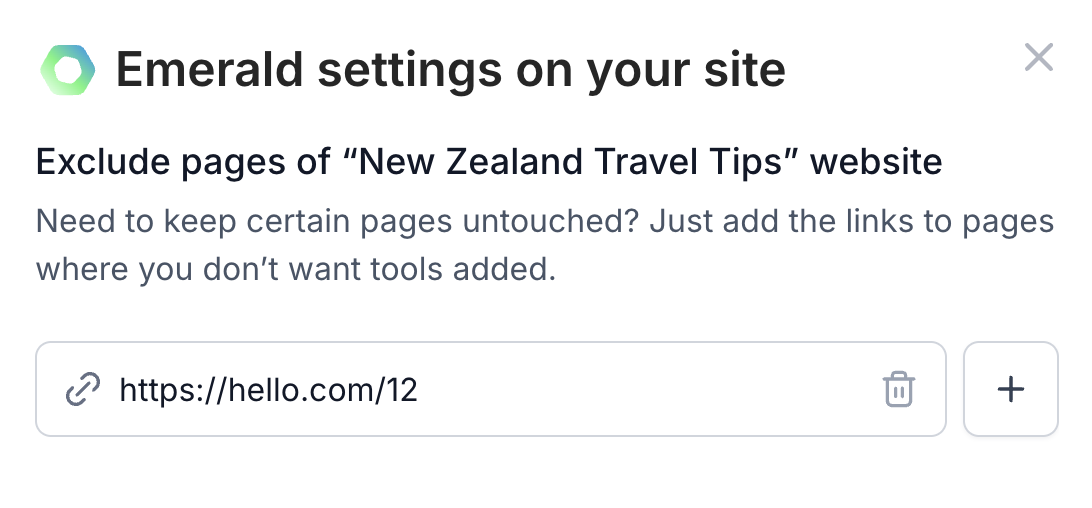Close the Emerald settings dialog
Viewport: 1092px width, 508px height.
pyautogui.click(x=1038, y=57)
